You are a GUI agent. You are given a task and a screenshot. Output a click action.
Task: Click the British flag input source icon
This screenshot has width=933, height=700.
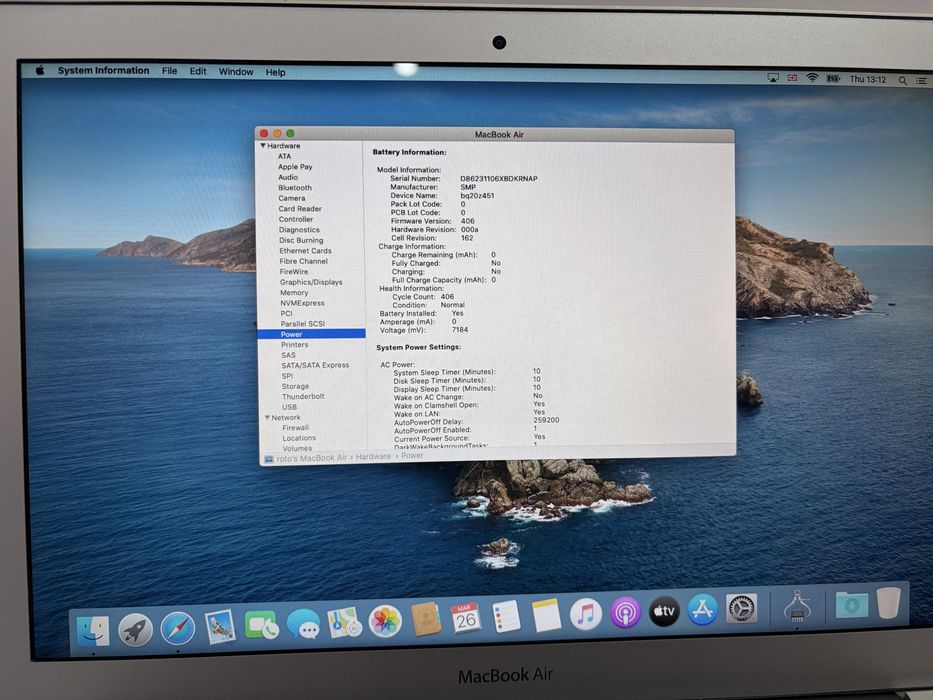coord(792,78)
